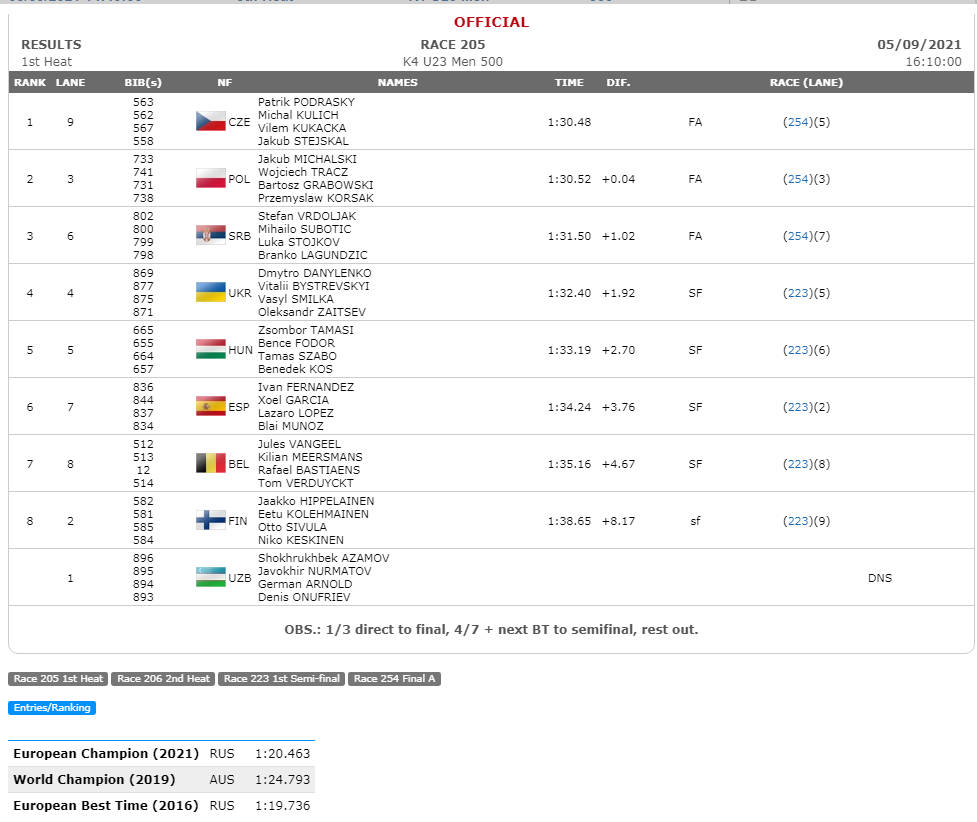Image resolution: width=977 pixels, height=822 pixels.
Task: Click the OBS. qualification note
Action: [x=491, y=630]
